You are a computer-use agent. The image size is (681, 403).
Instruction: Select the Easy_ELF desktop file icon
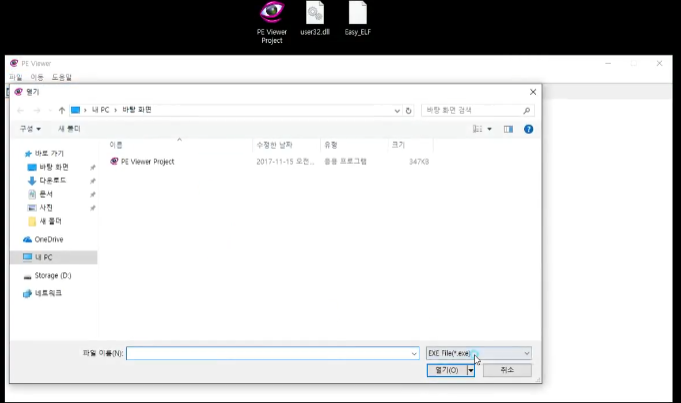point(357,14)
